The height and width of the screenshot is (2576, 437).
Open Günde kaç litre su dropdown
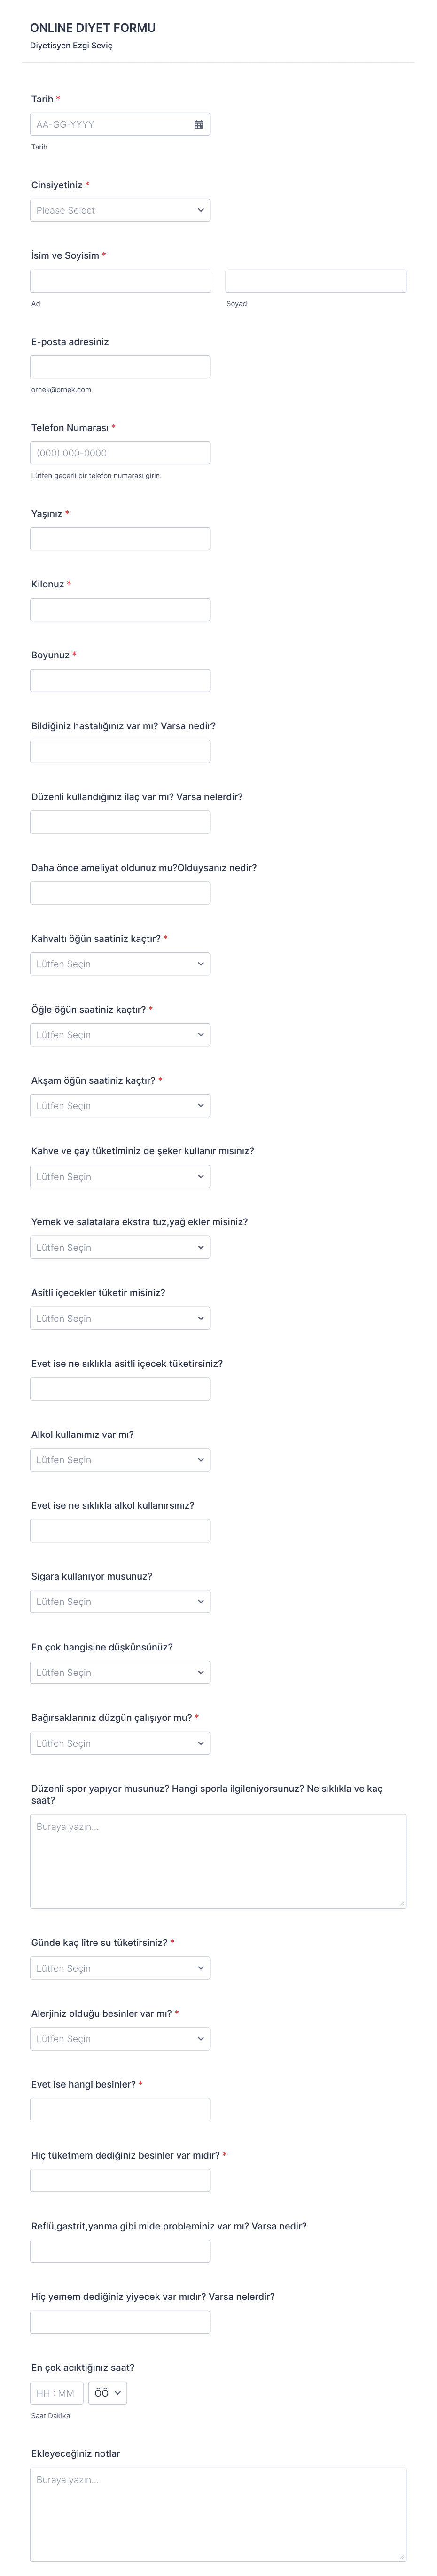tap(120, 1968)
